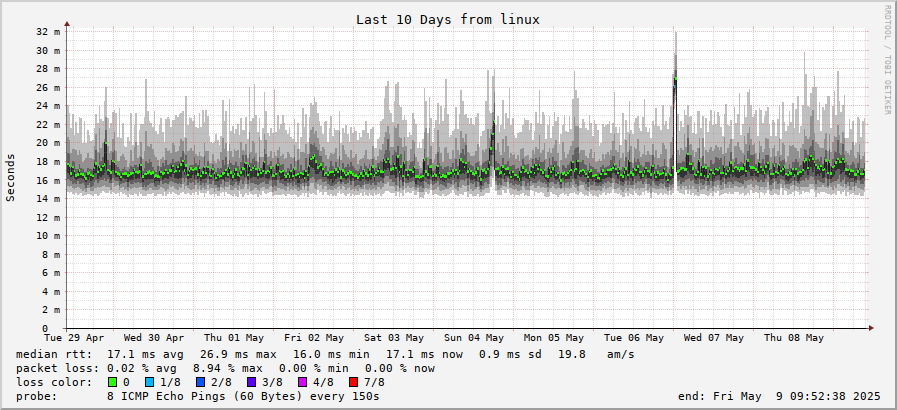Click the '2 m' y-axis tick label
Screen dimensions: 897x410
pyautogui.click(x=51, y=310)
